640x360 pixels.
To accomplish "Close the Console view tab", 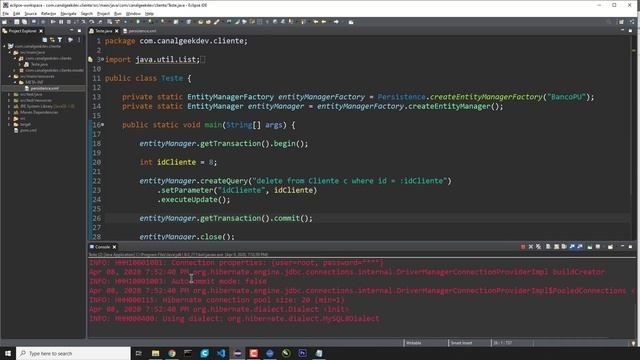I will point(114,247).
